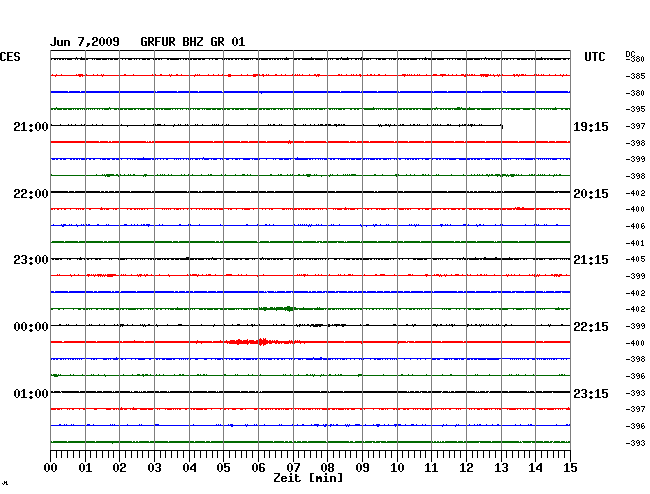The height and width of the screenshot is (494, 650).
Task: Click the '15' minute tick label
Action: pos(570,468)
